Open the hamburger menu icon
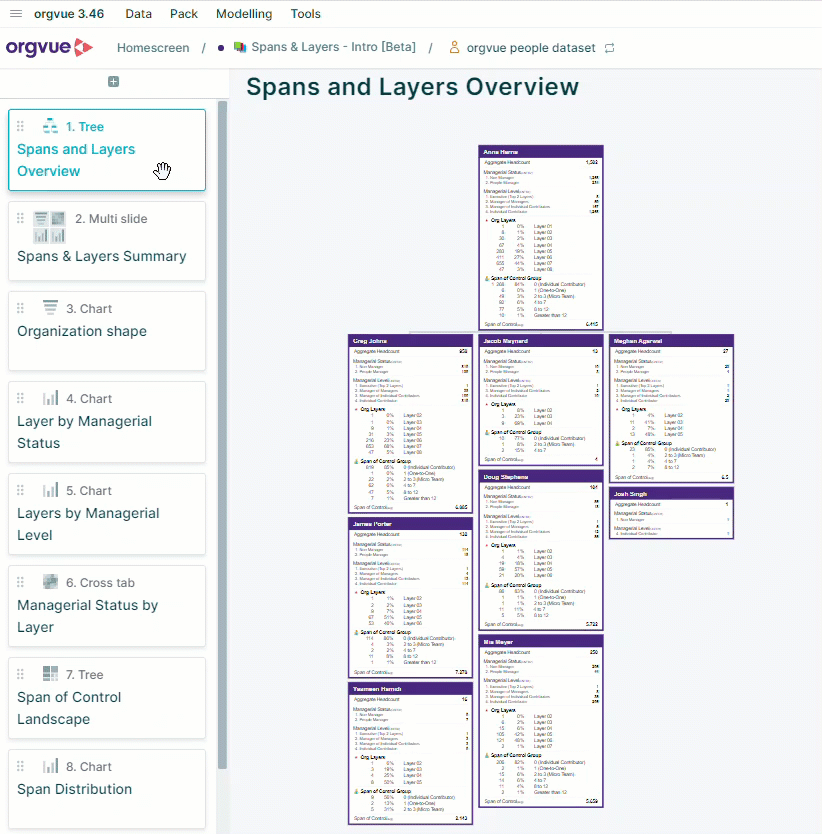The image size is (822, 834). click(16, 14)
